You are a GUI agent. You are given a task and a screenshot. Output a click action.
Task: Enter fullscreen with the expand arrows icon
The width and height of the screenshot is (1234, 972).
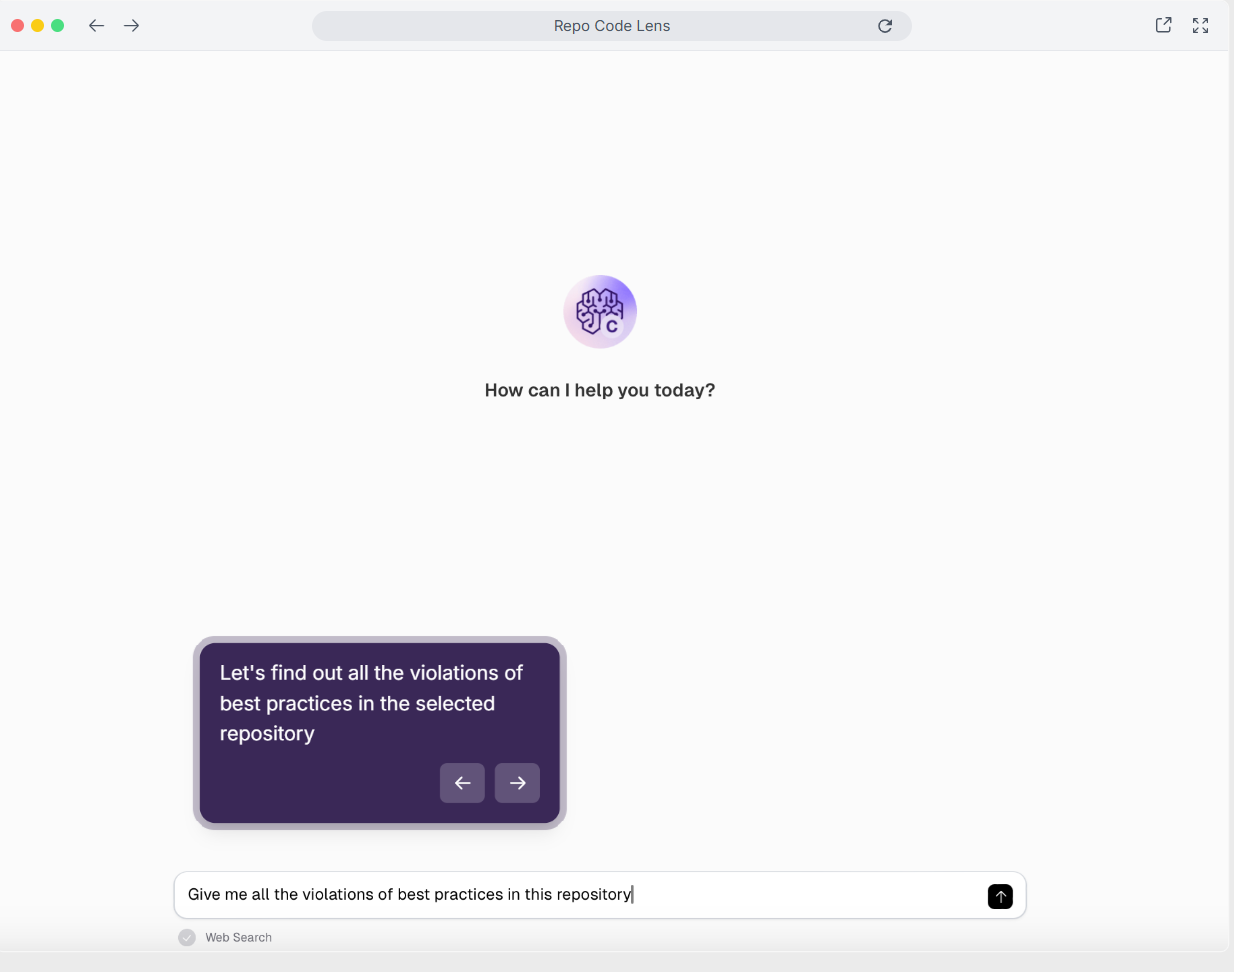(1200, 26)
